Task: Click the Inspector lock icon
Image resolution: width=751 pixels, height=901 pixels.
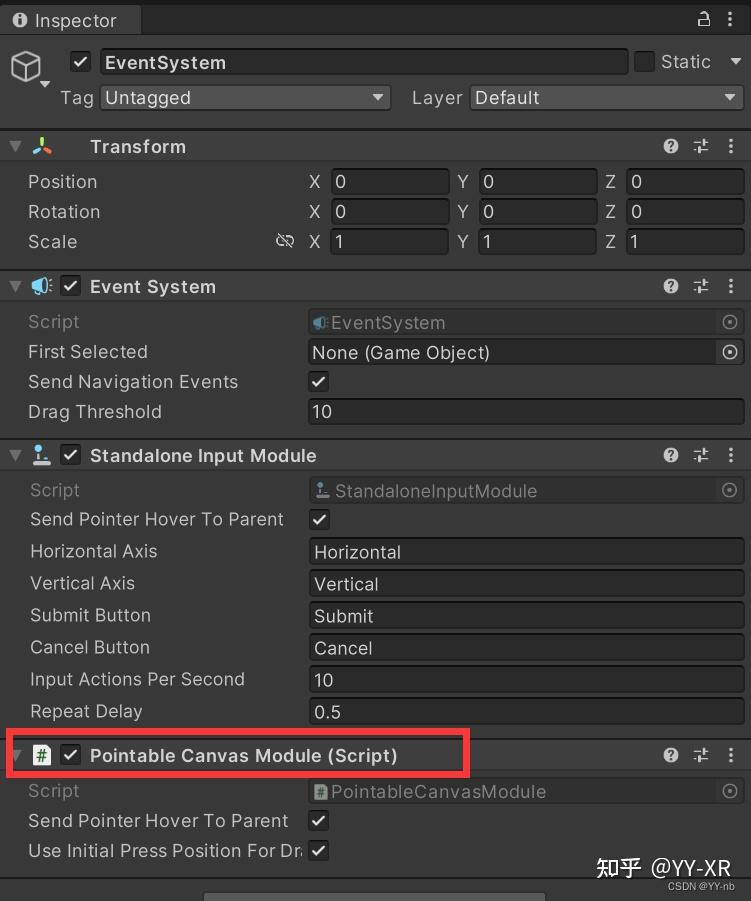Action: click(x=704, y=19)
